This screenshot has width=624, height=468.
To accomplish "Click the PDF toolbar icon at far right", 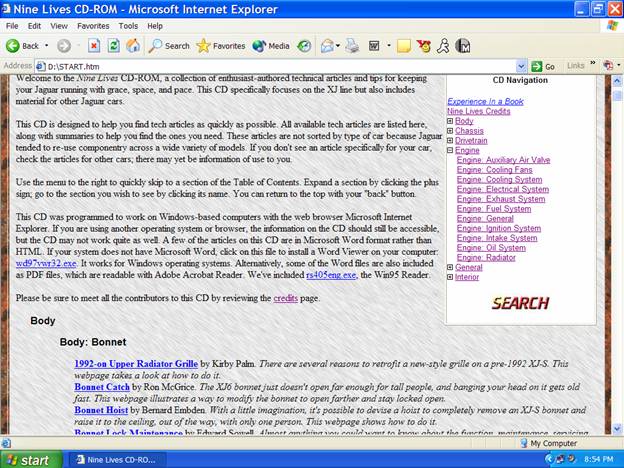I will pos(608,65).
